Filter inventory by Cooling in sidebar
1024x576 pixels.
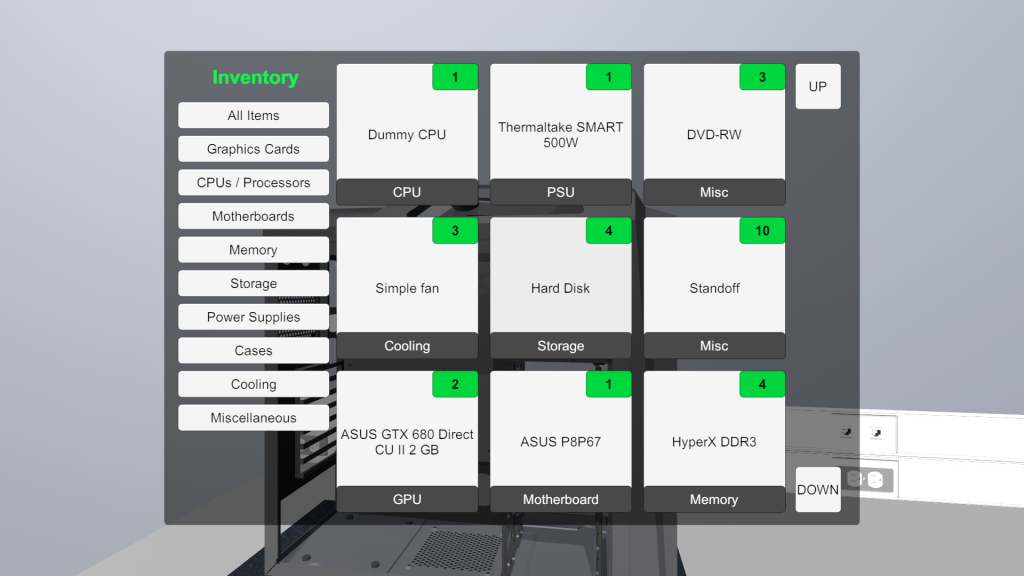point(253,385)
